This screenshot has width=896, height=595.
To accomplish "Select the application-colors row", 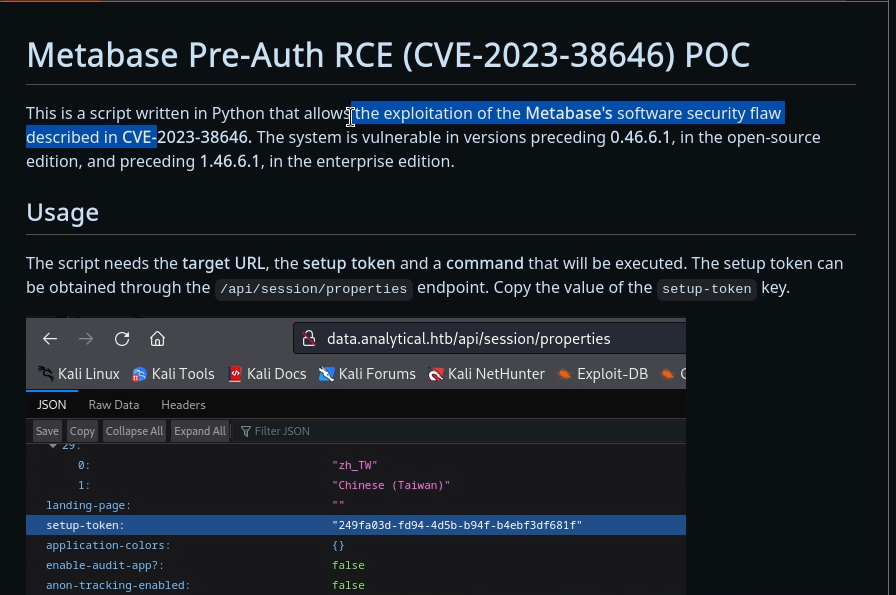I will pyautogui.click(x=355, y=545).
